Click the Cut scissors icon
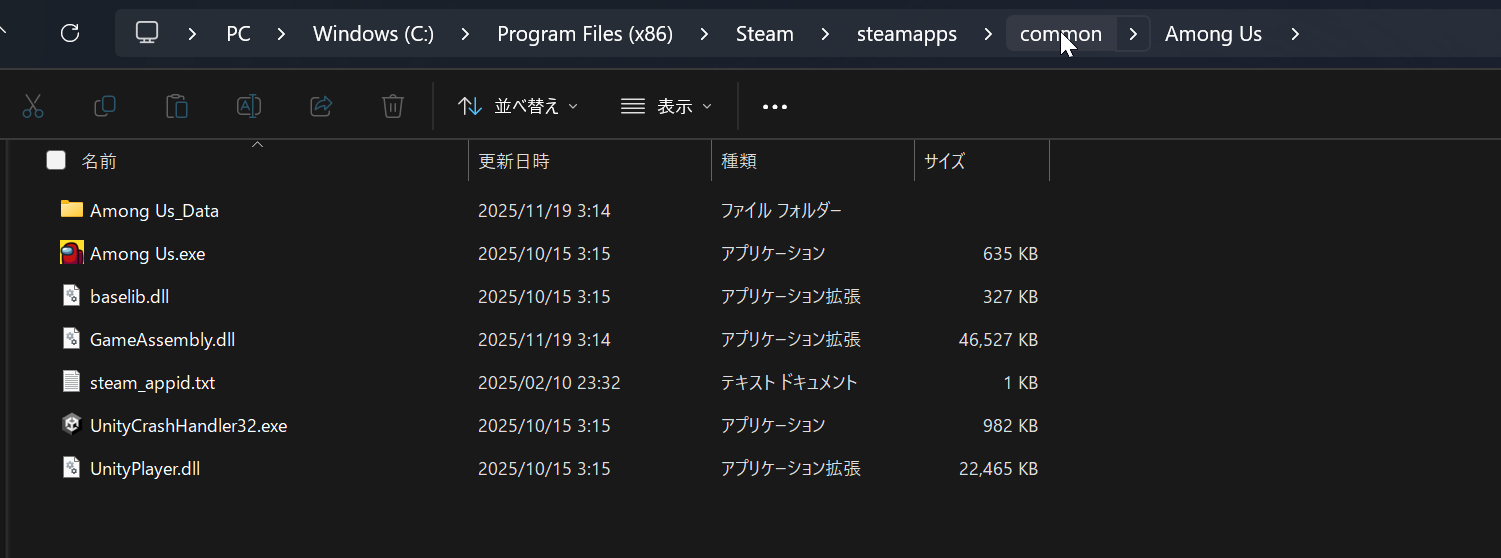 click(33, 106)
